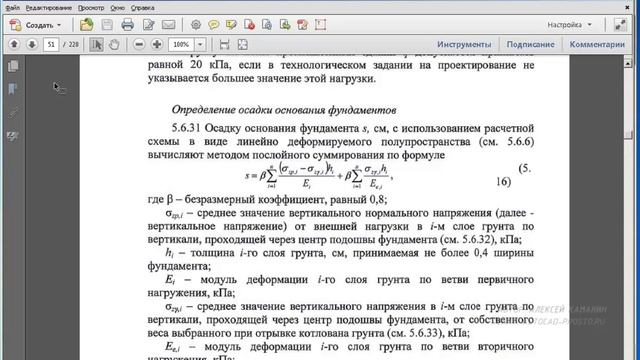
Task: Send file by email envelope icon
Action: pos(168,25)
